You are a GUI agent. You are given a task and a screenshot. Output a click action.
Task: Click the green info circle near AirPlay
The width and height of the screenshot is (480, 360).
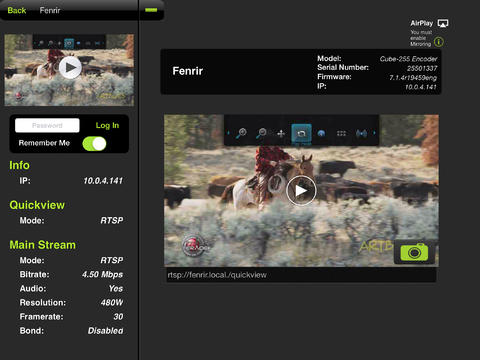(x=439, y=42)
